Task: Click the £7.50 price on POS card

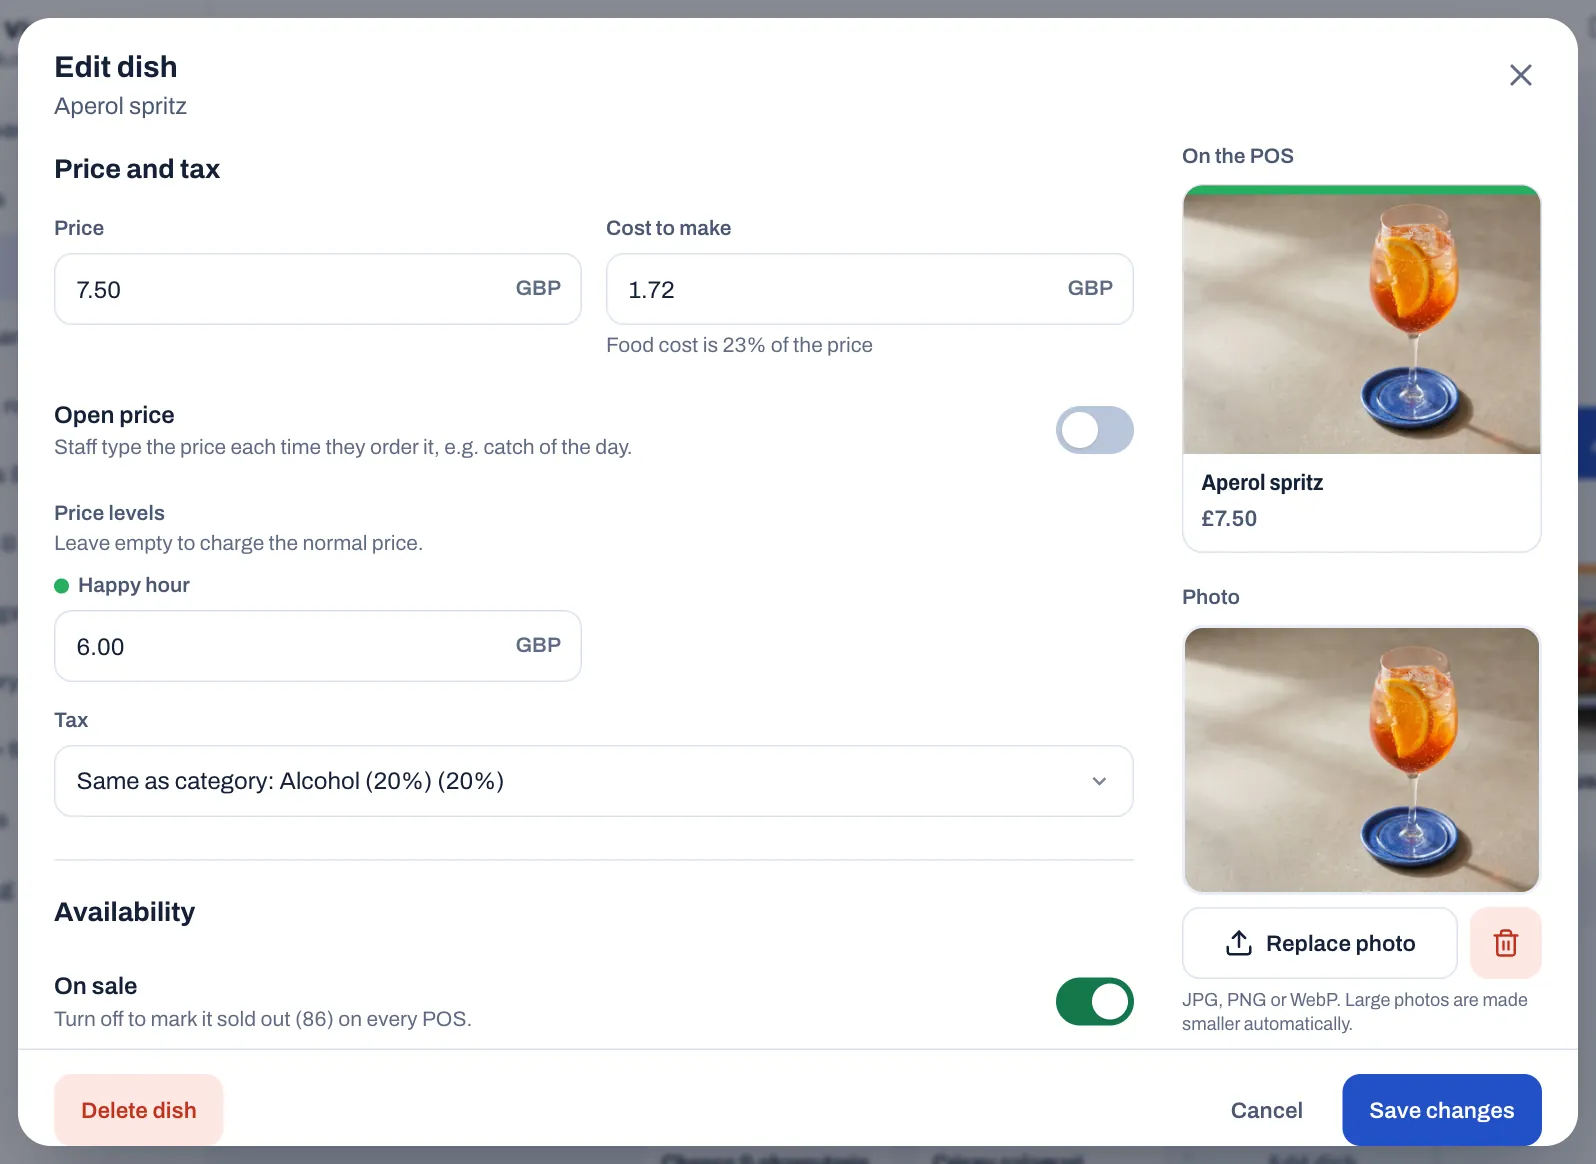Action: 1229,519
